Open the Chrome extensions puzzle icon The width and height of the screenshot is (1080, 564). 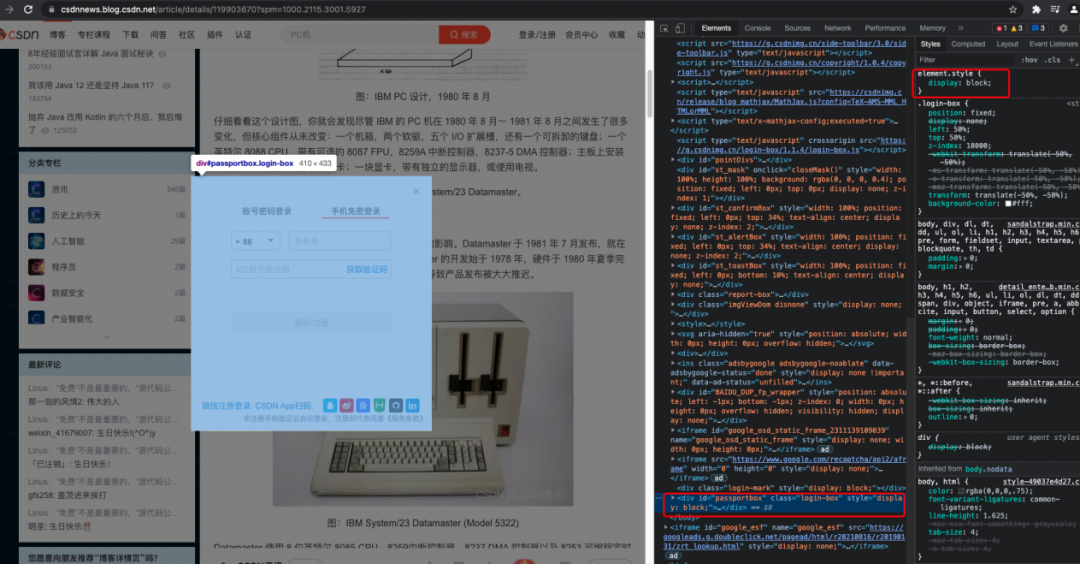pyautogui.click(x=1036, y=9)
